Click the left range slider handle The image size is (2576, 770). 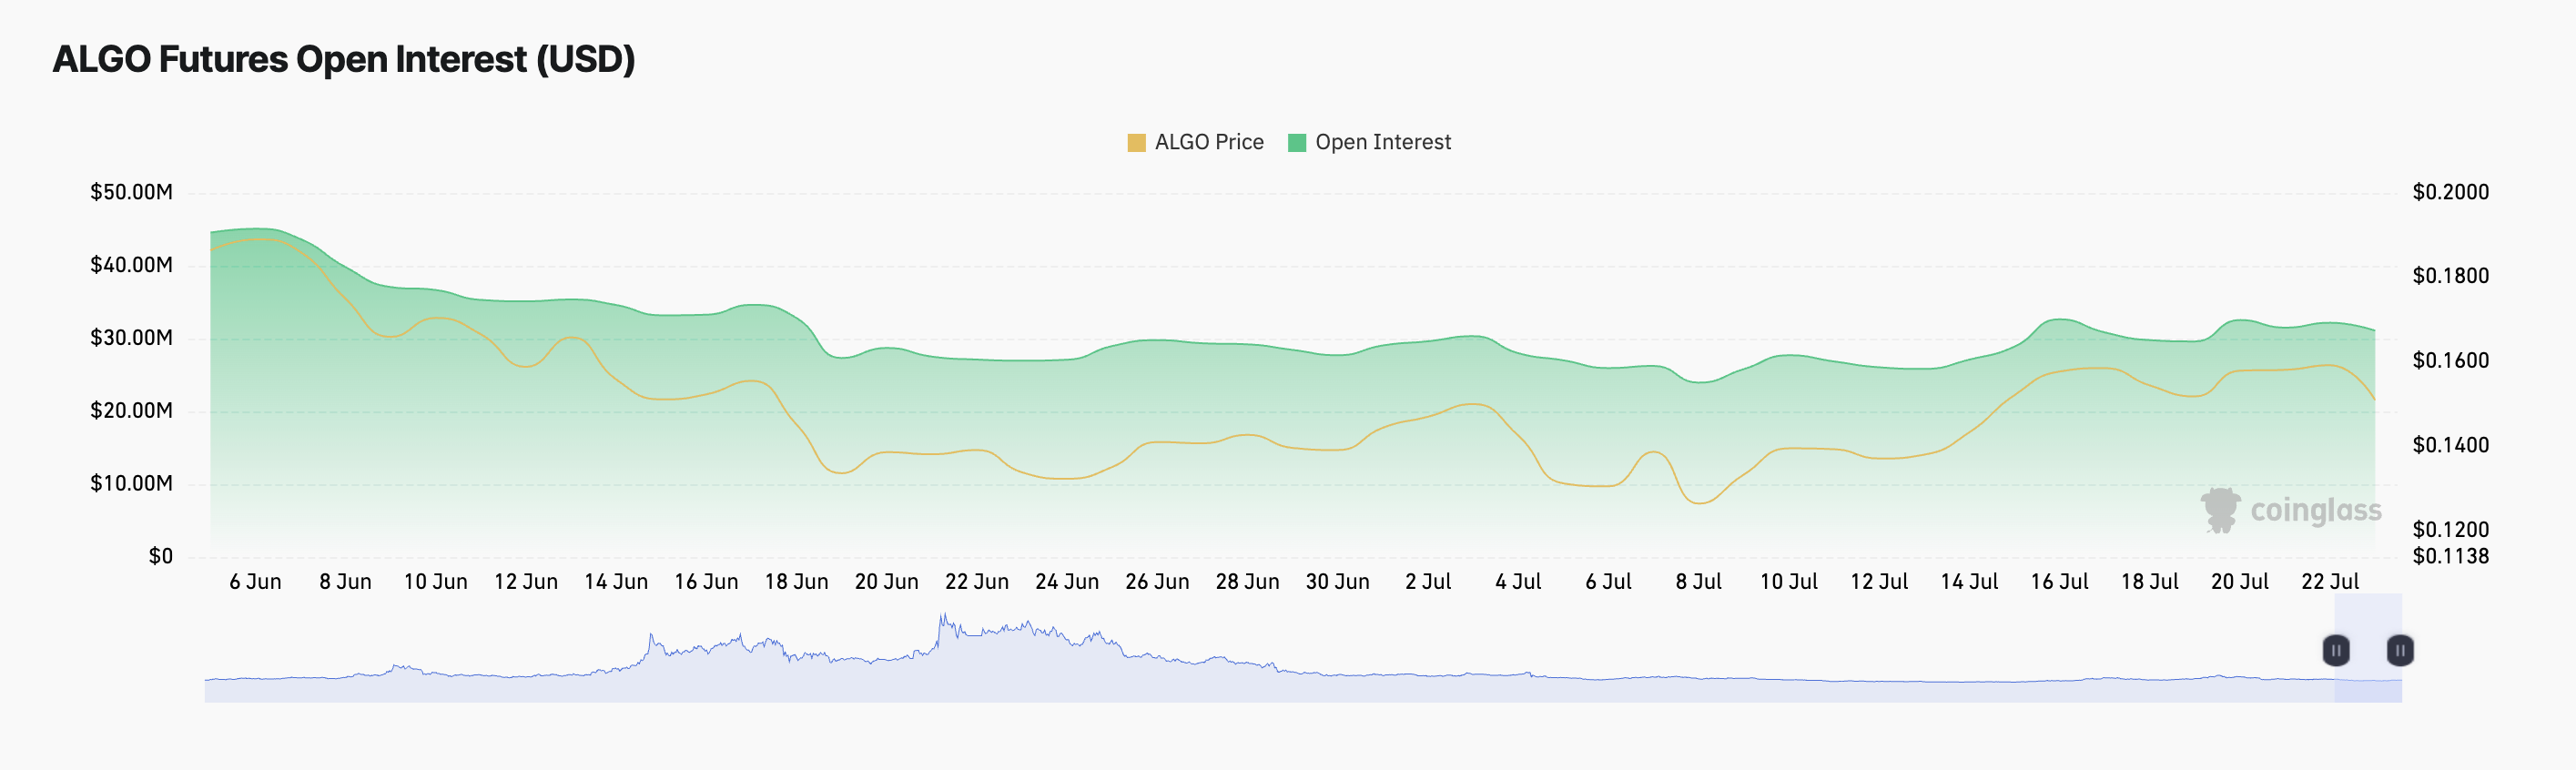tap(2336, 651)
